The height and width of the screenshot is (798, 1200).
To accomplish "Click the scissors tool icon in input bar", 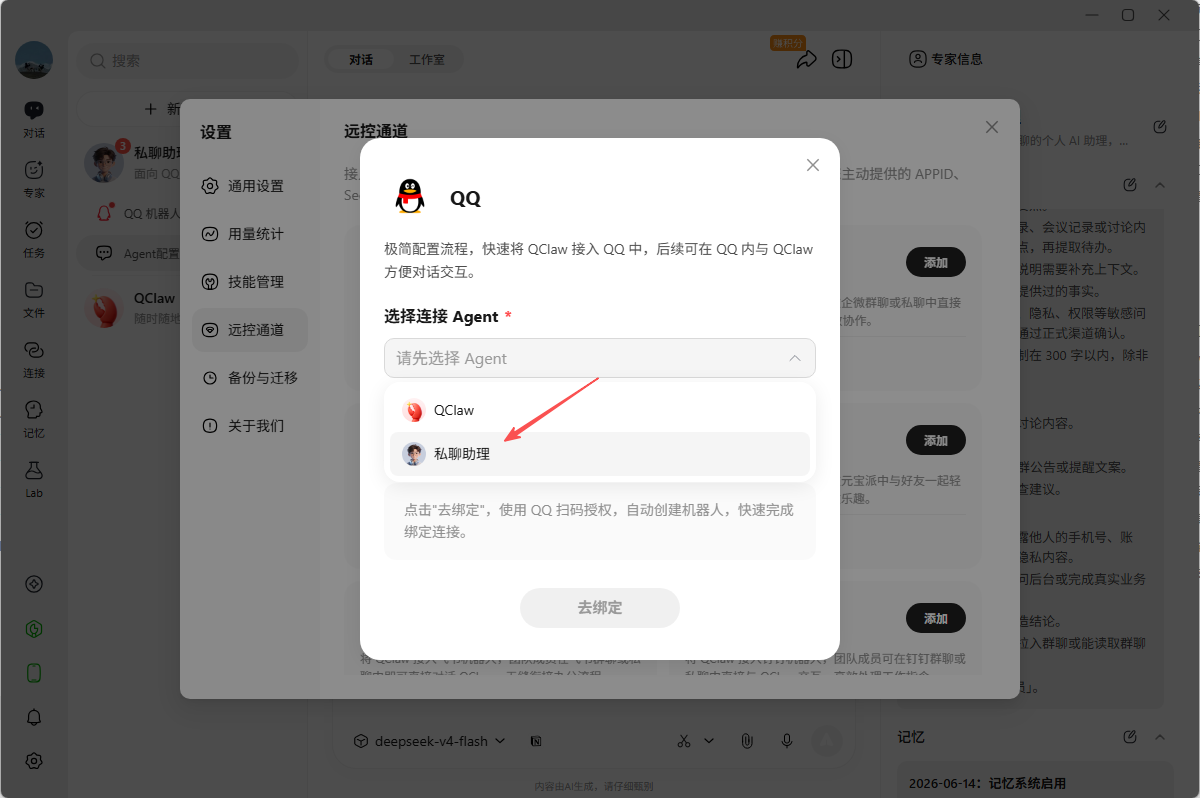I will (x=684, y=741).
